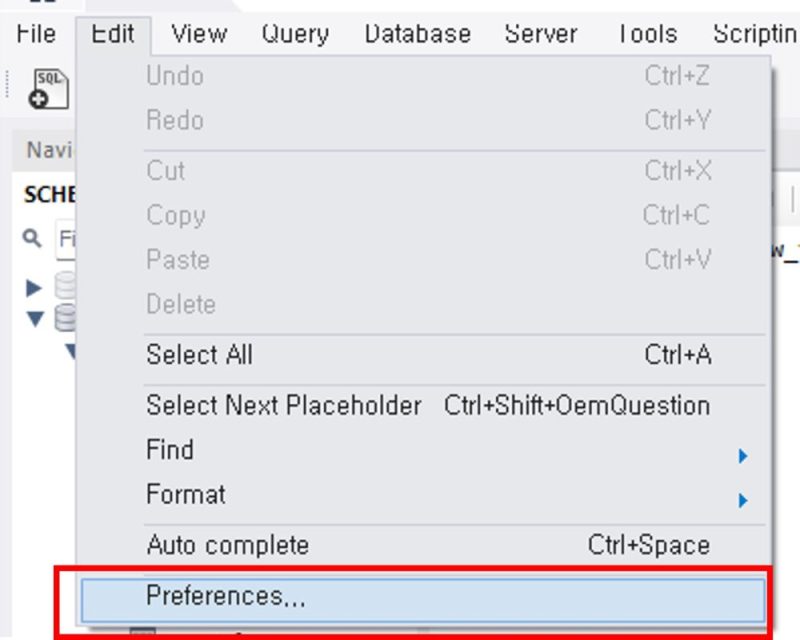Click the grayed-out Undo entry
The height and width of the screenshot is (640, 800).
(176, 76)
